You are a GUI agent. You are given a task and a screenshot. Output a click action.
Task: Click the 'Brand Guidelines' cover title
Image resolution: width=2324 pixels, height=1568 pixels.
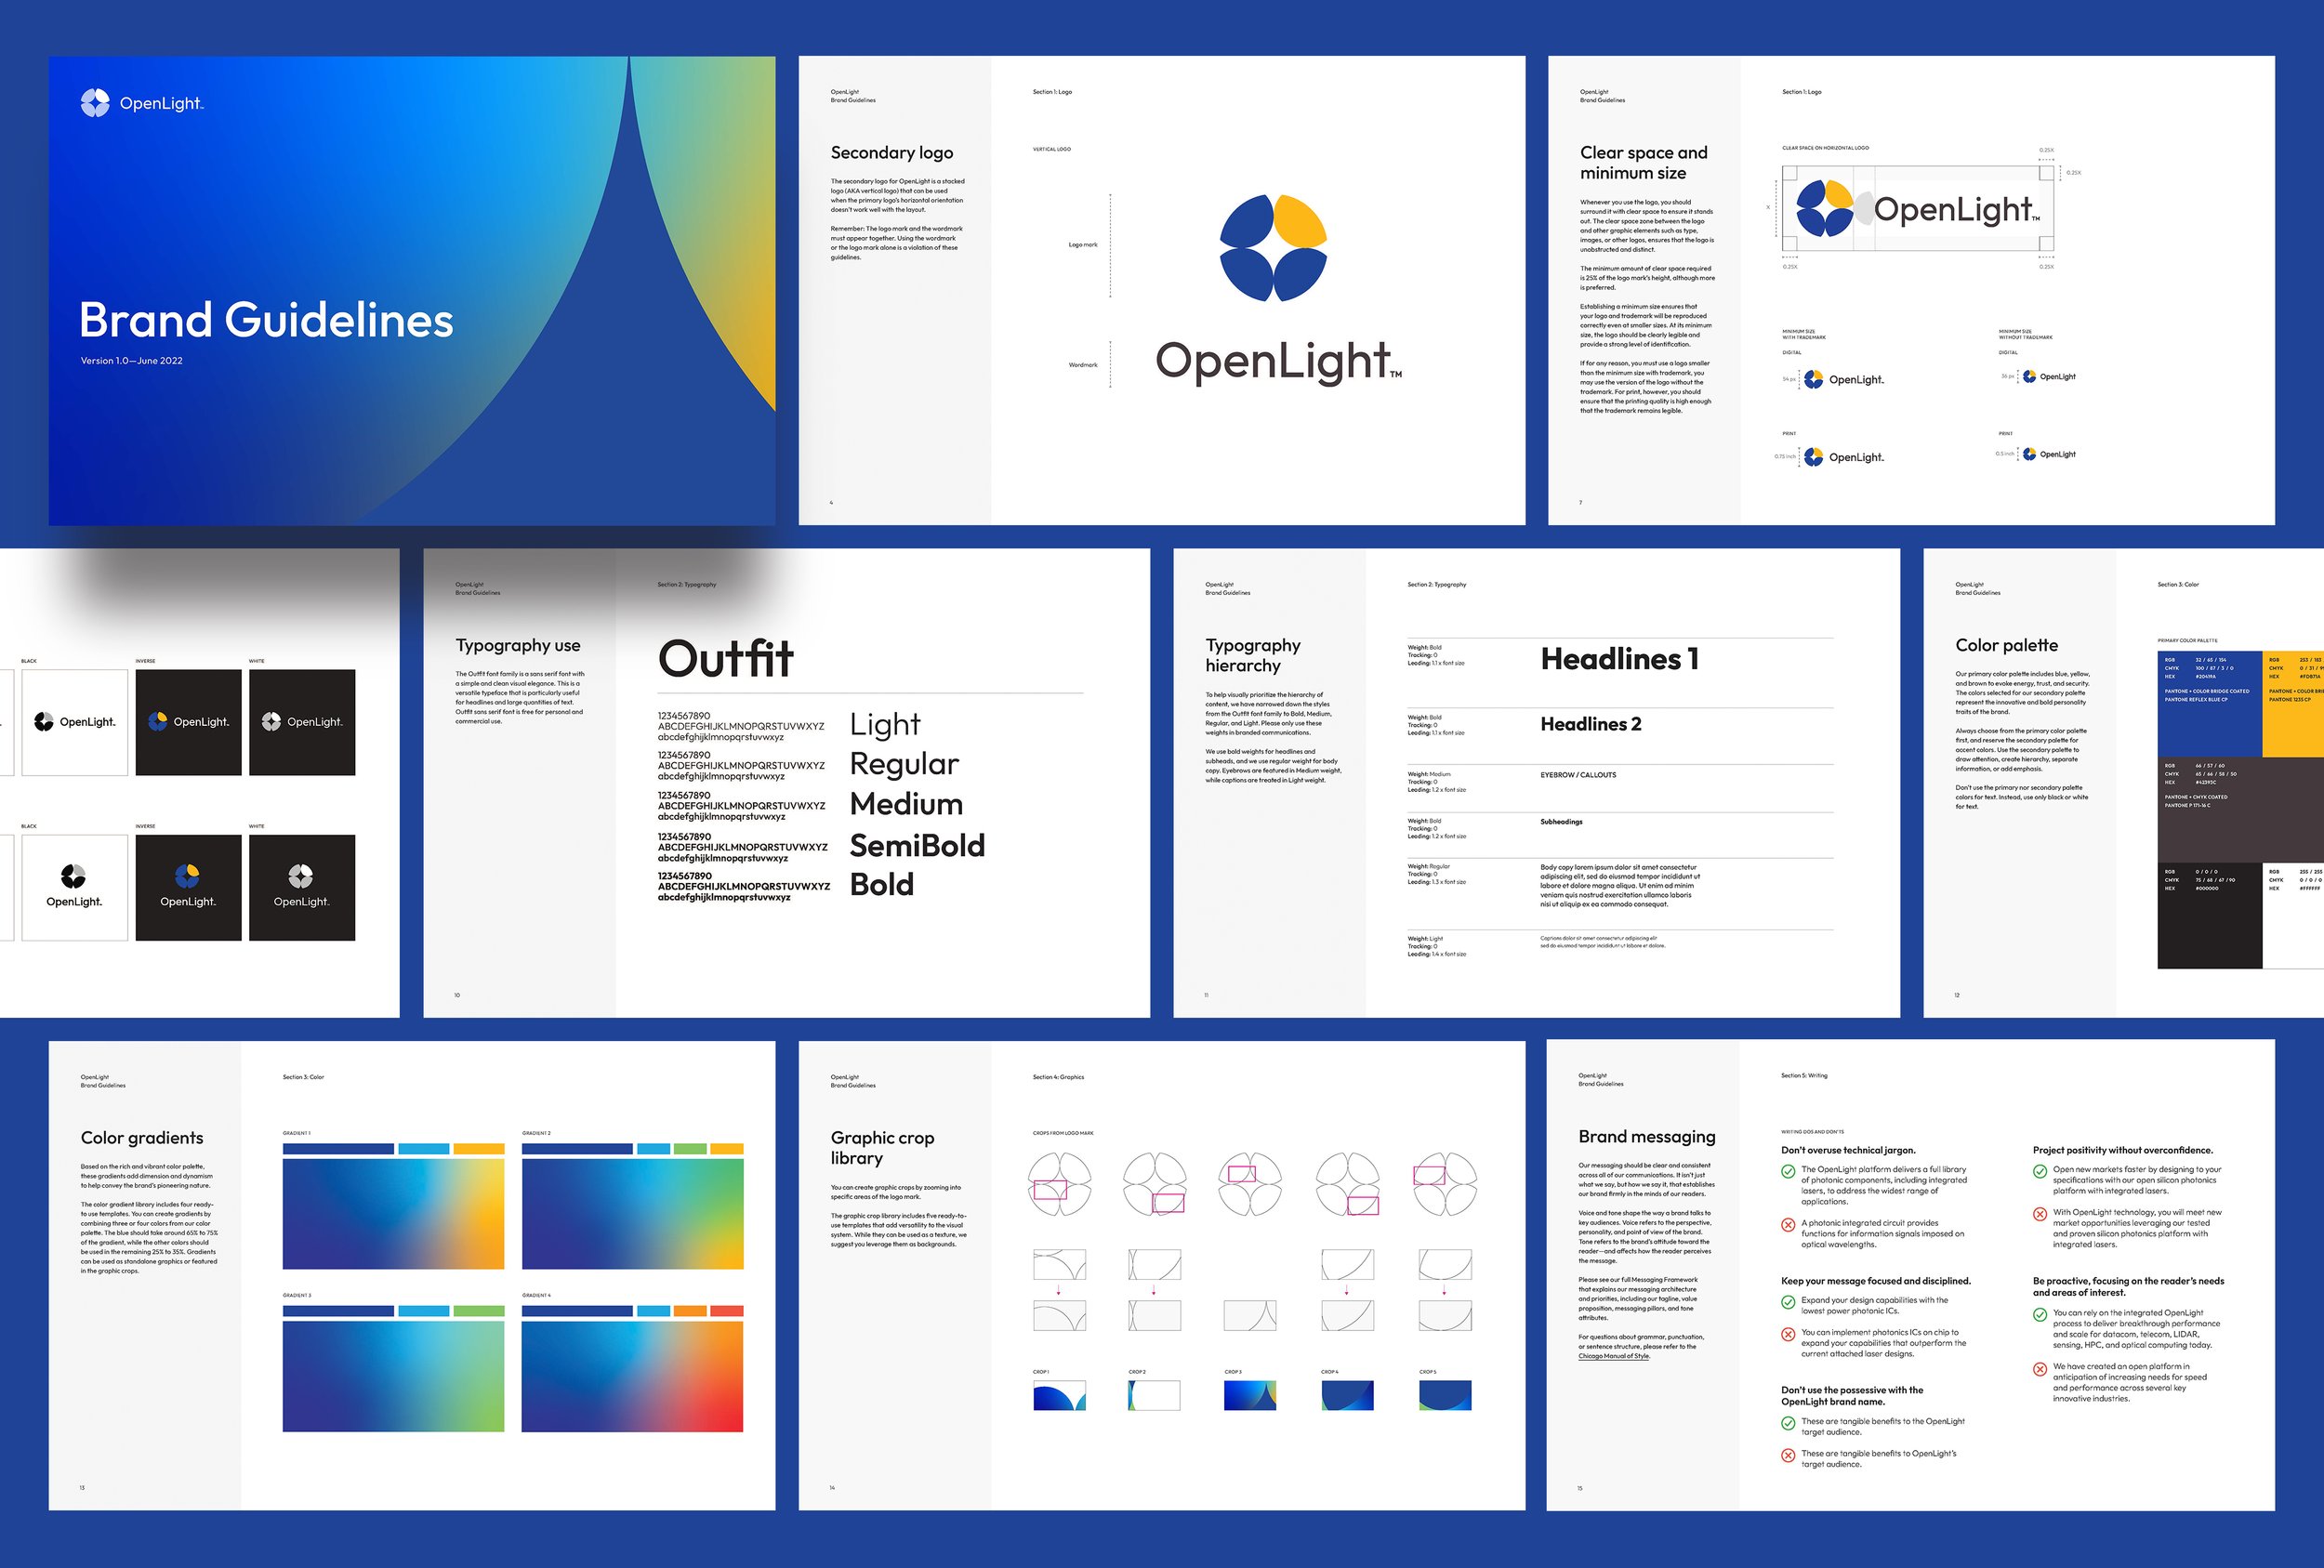point(266,321)
